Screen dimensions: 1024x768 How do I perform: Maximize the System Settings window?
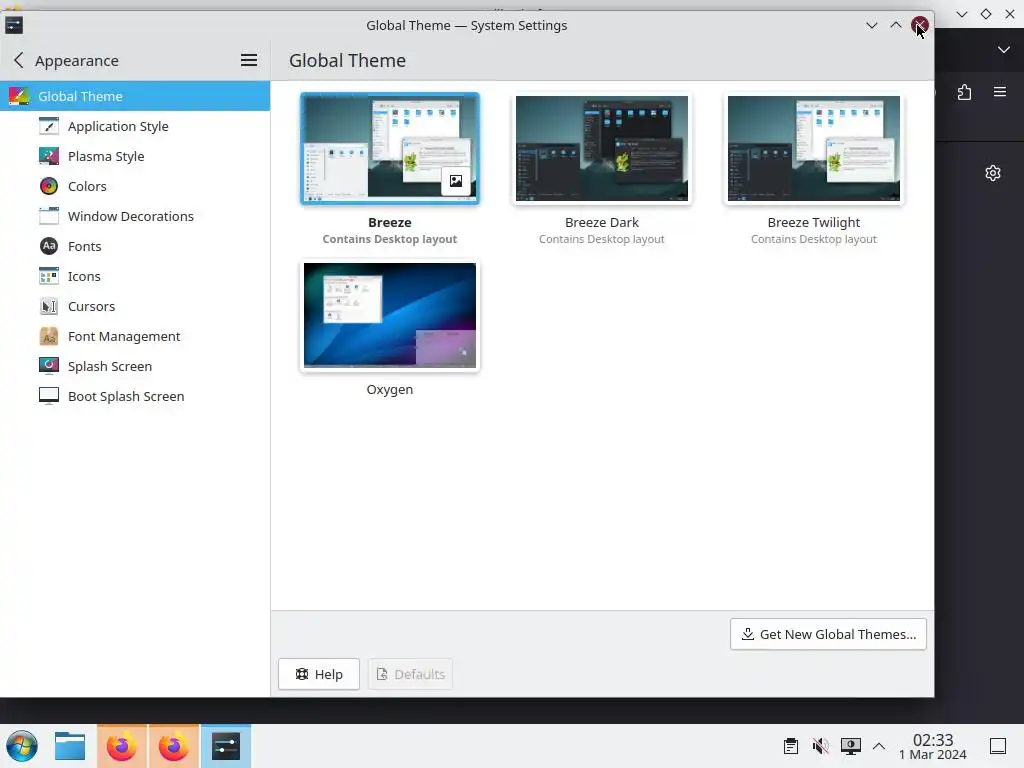pyautogui.click(x=895, y=25)
